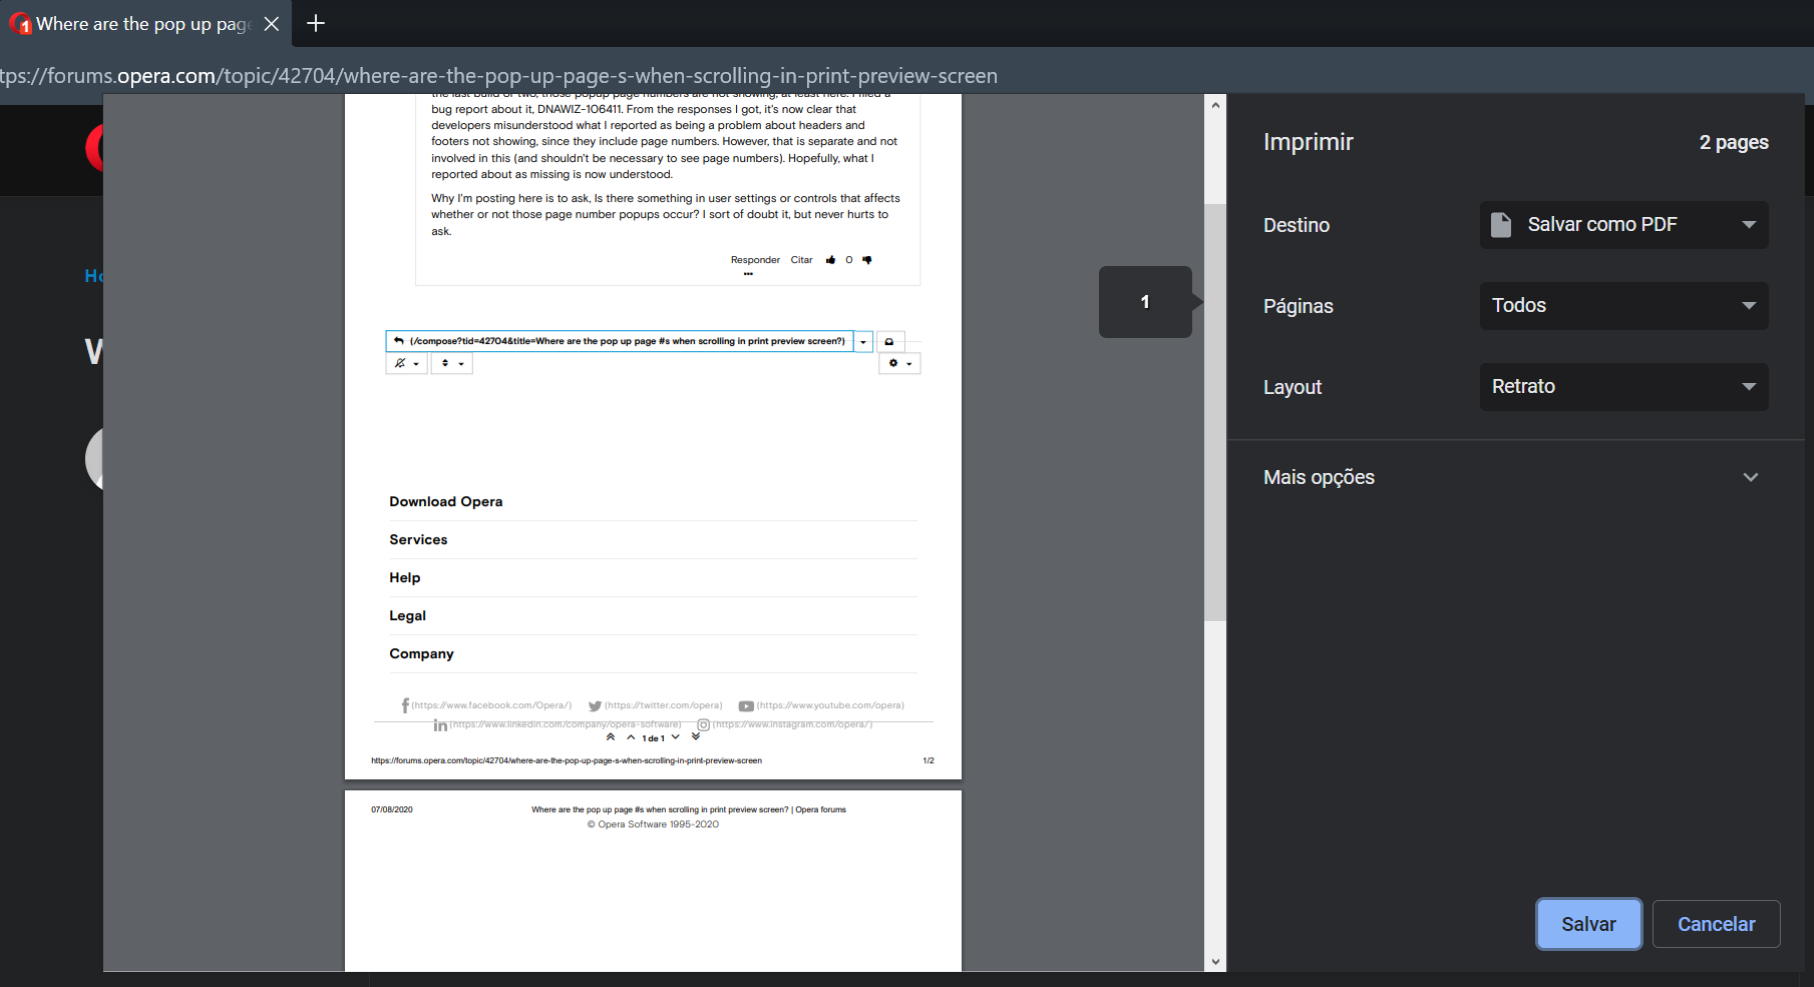Screen dimensions: 1814x987
Task: Click the Instagram icon in preview footer
Action: pyautogui.click(x=703, y=725)
